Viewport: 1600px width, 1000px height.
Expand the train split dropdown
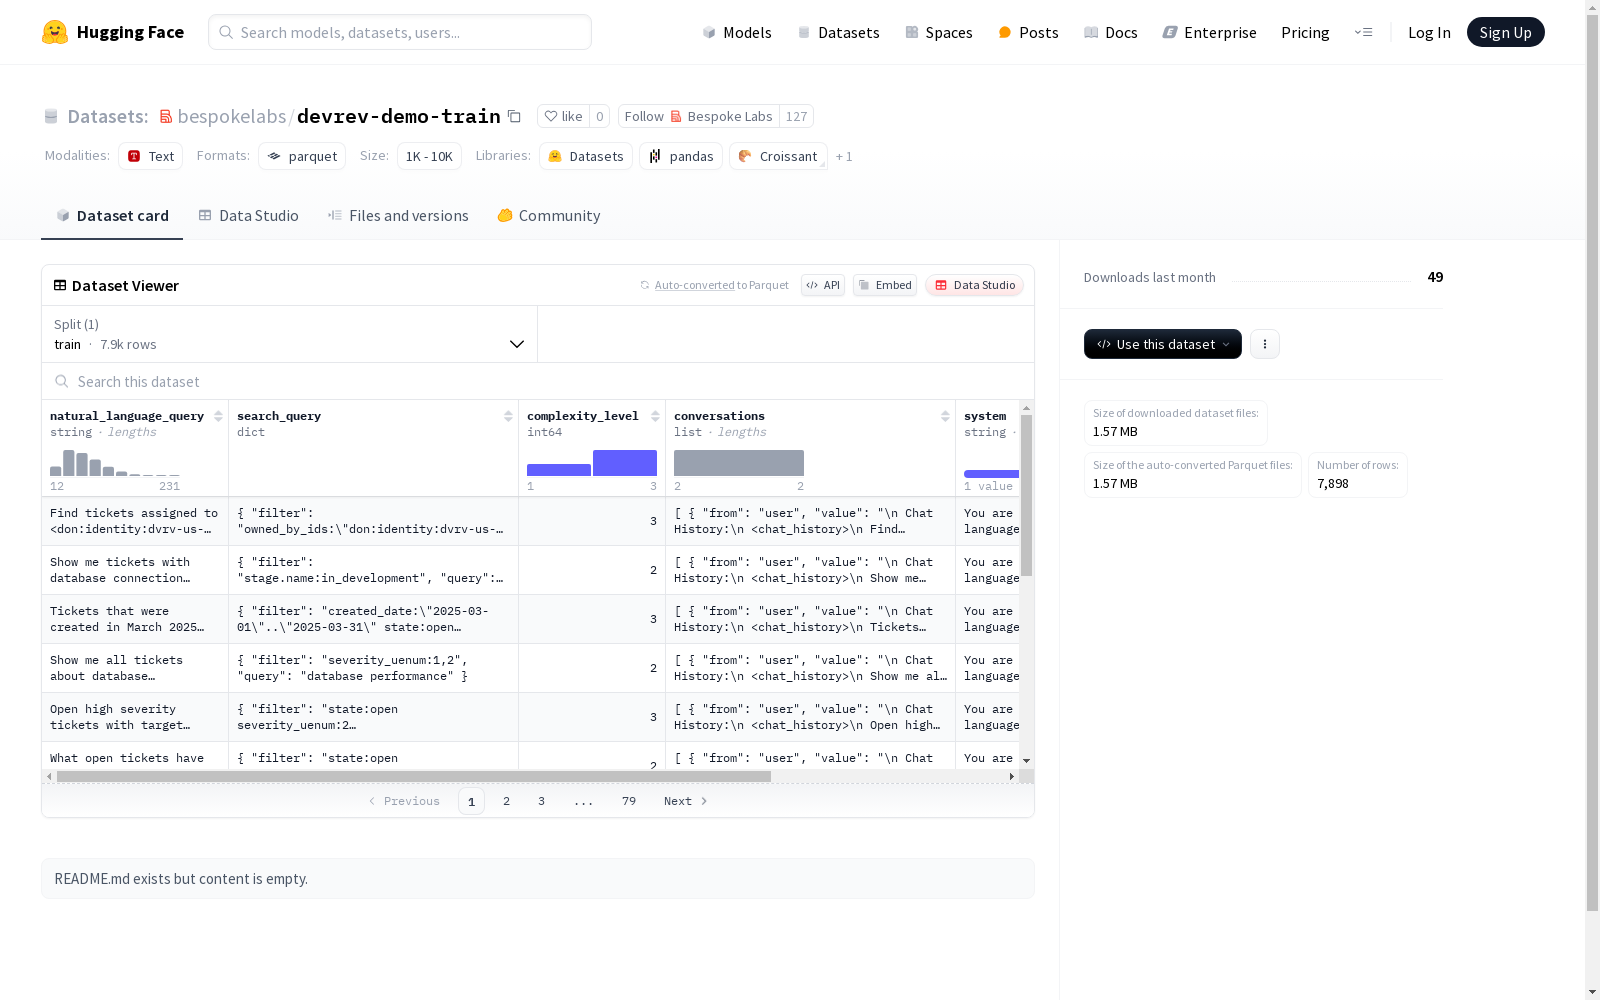click(x=290, y=334)
